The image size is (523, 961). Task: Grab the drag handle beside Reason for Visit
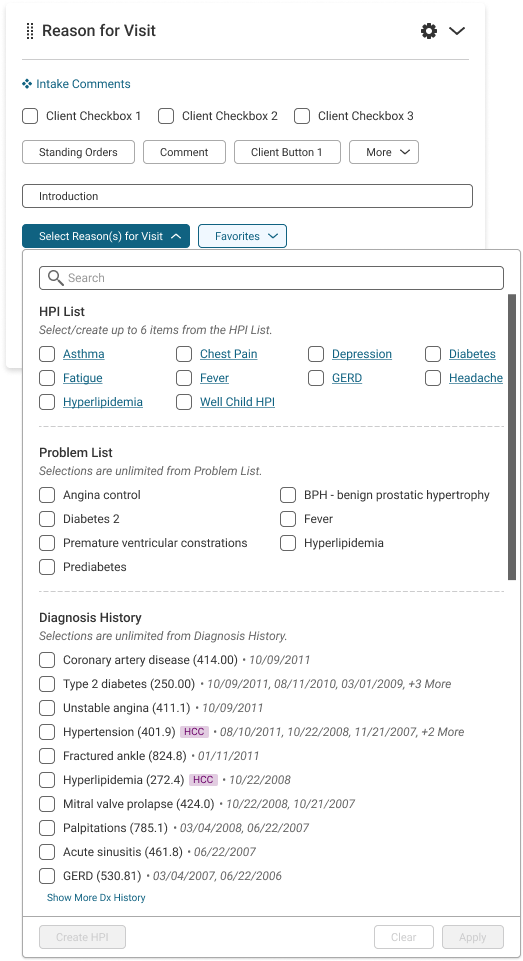click(29, 31)
